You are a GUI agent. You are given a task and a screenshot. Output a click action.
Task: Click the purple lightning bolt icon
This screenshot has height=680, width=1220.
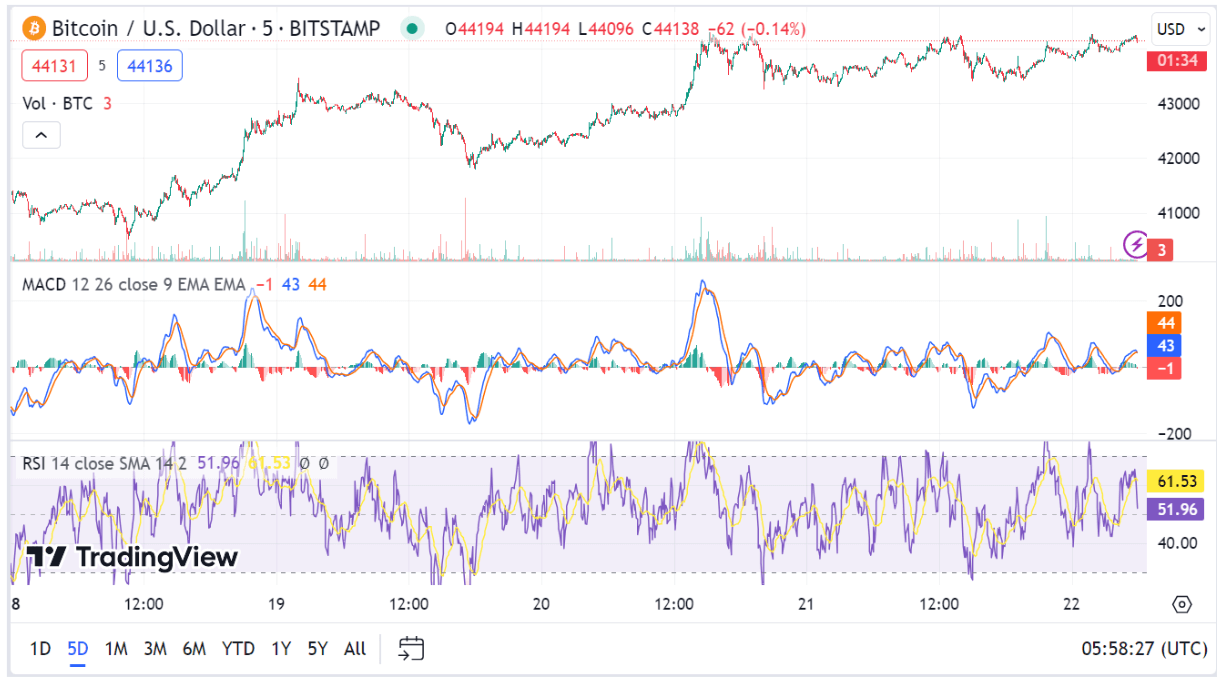coord(1136,243)
